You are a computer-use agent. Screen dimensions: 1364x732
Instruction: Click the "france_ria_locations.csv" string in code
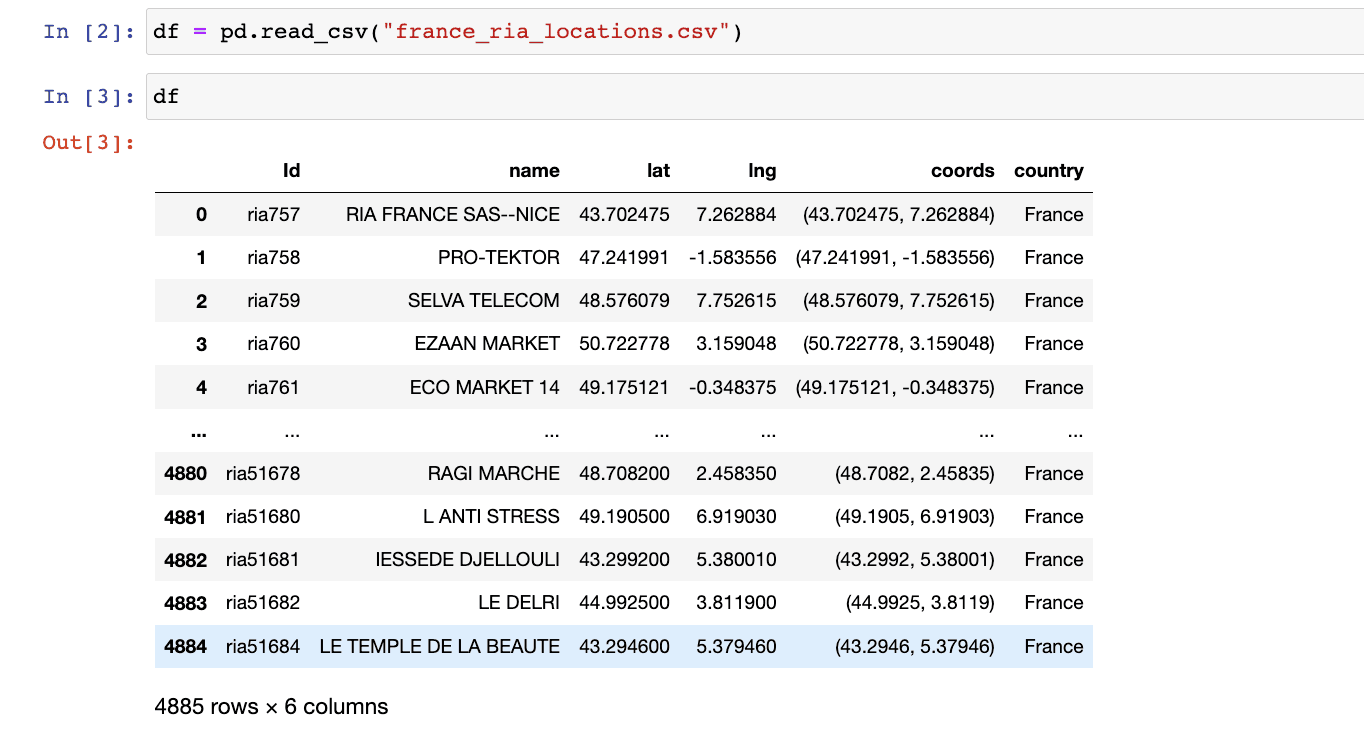click(x=558, y=32)
